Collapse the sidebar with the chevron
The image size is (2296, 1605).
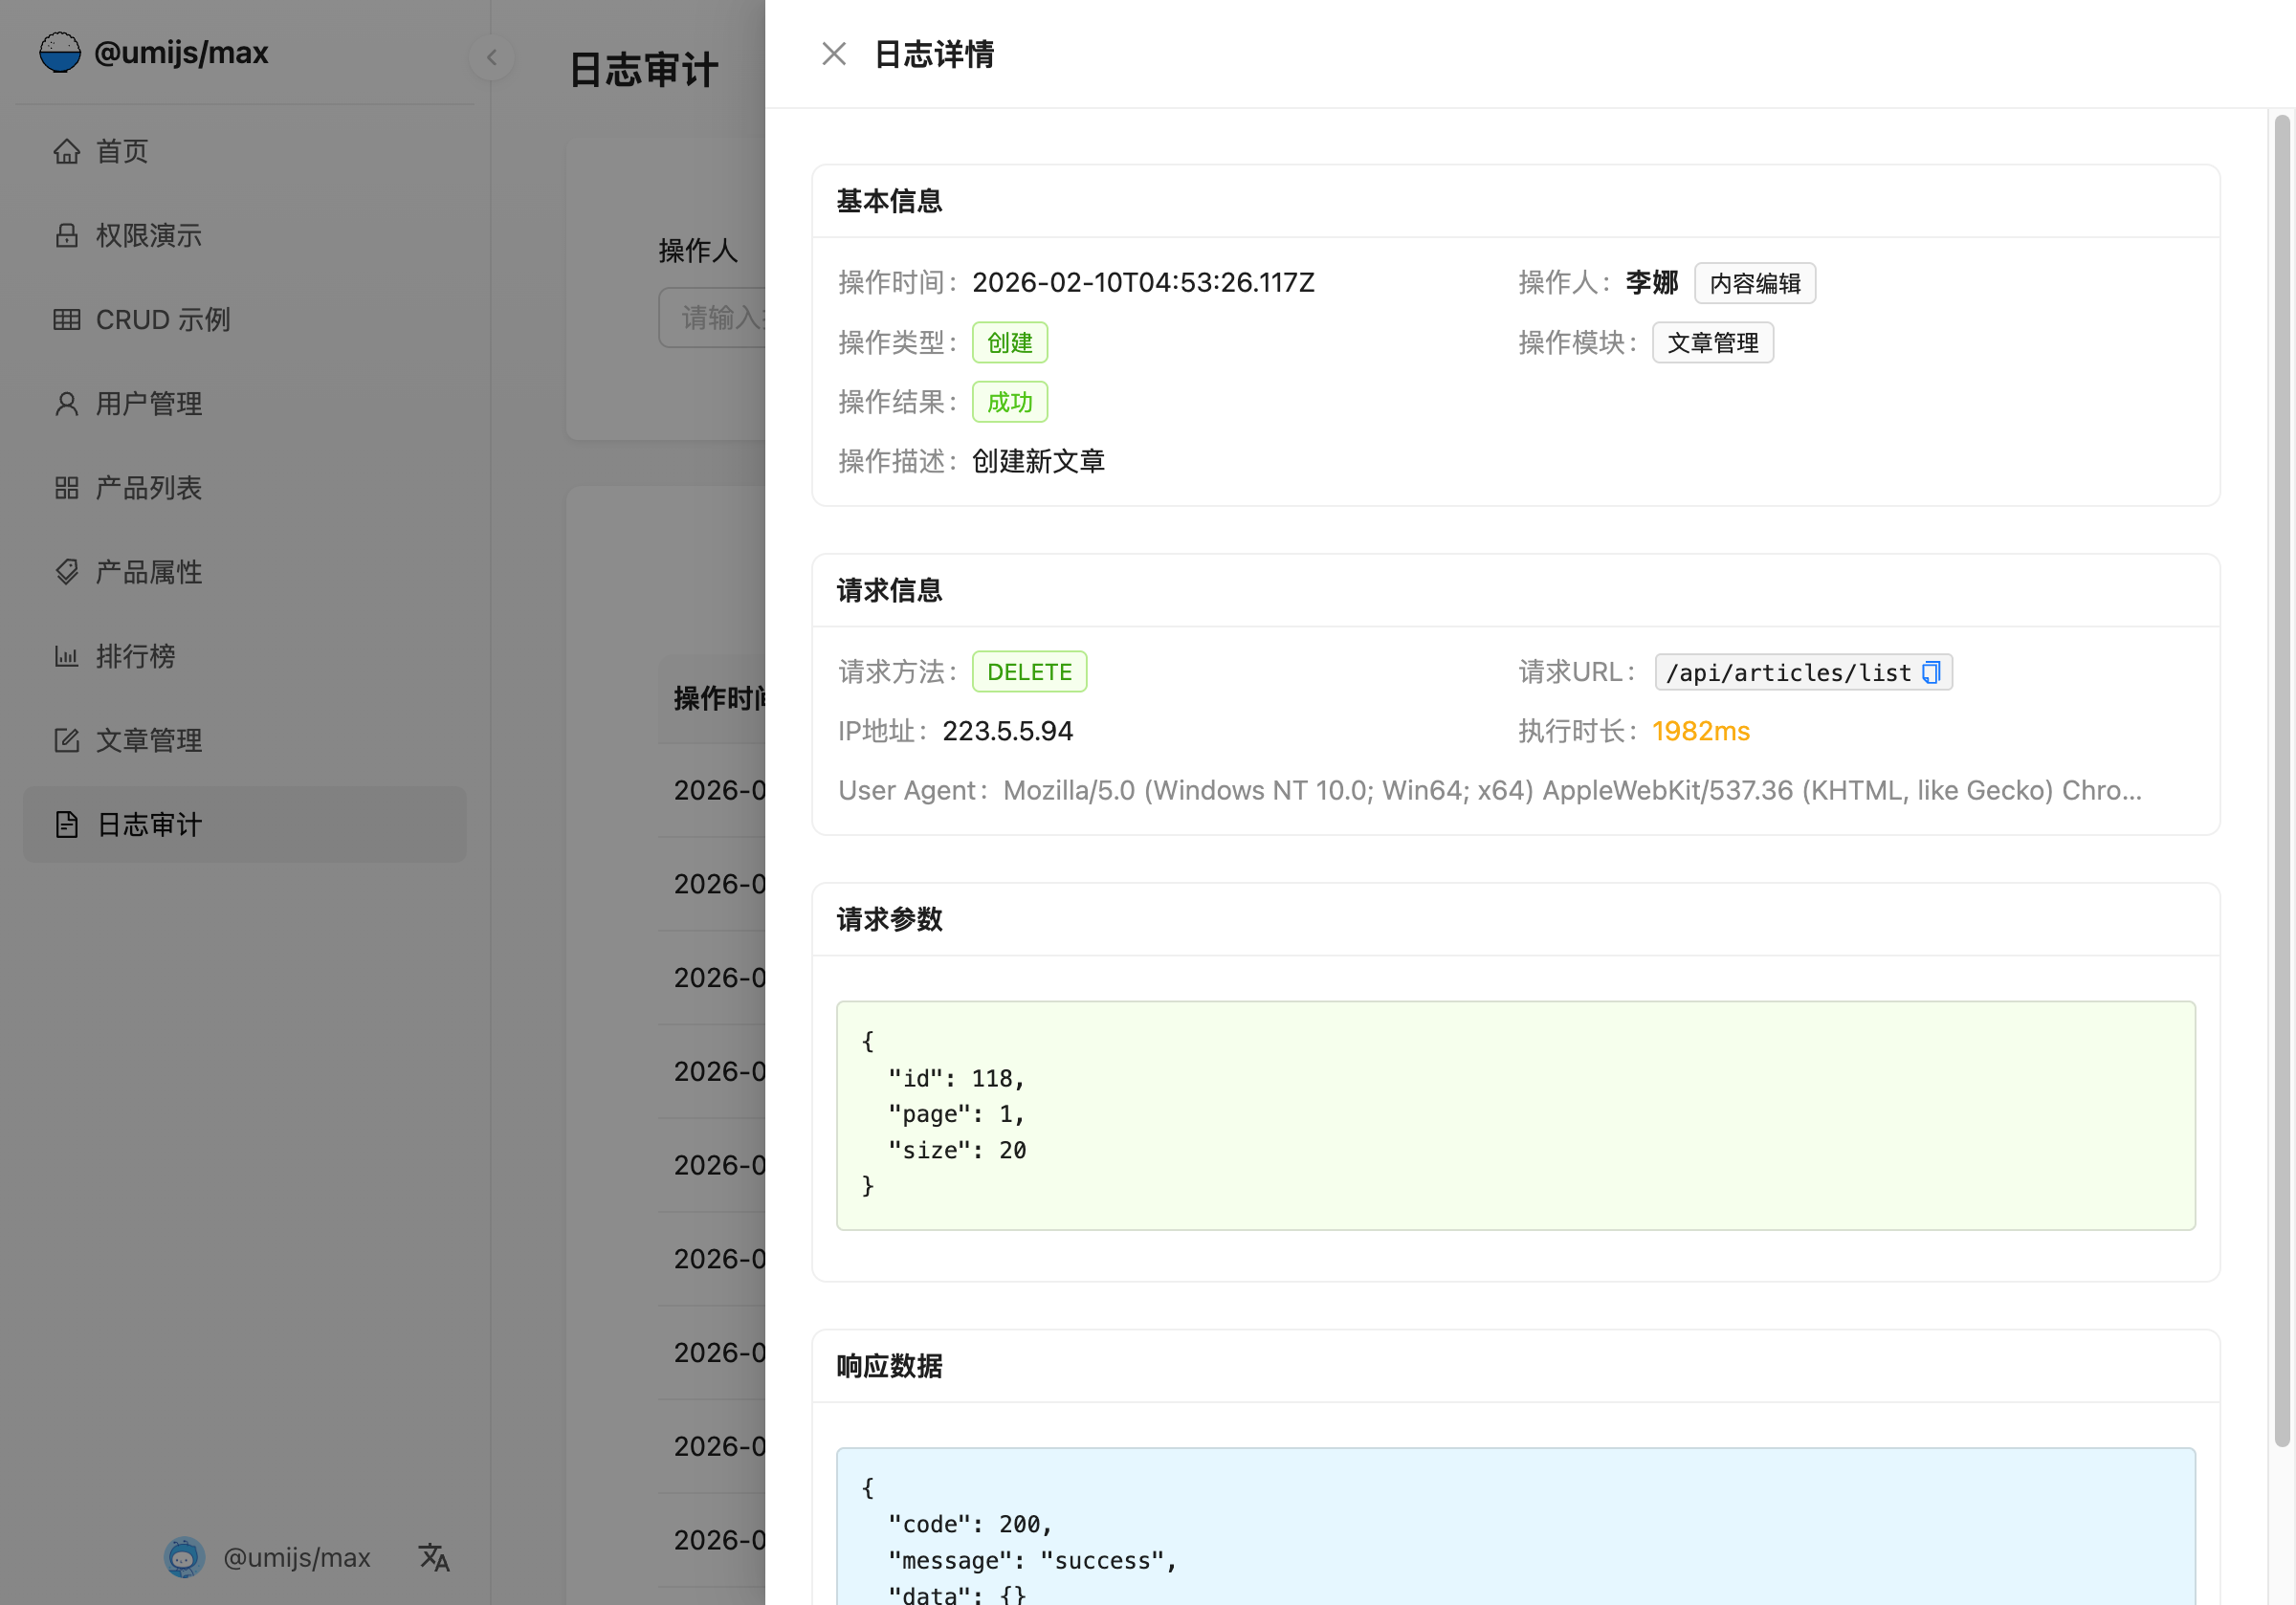491,57
